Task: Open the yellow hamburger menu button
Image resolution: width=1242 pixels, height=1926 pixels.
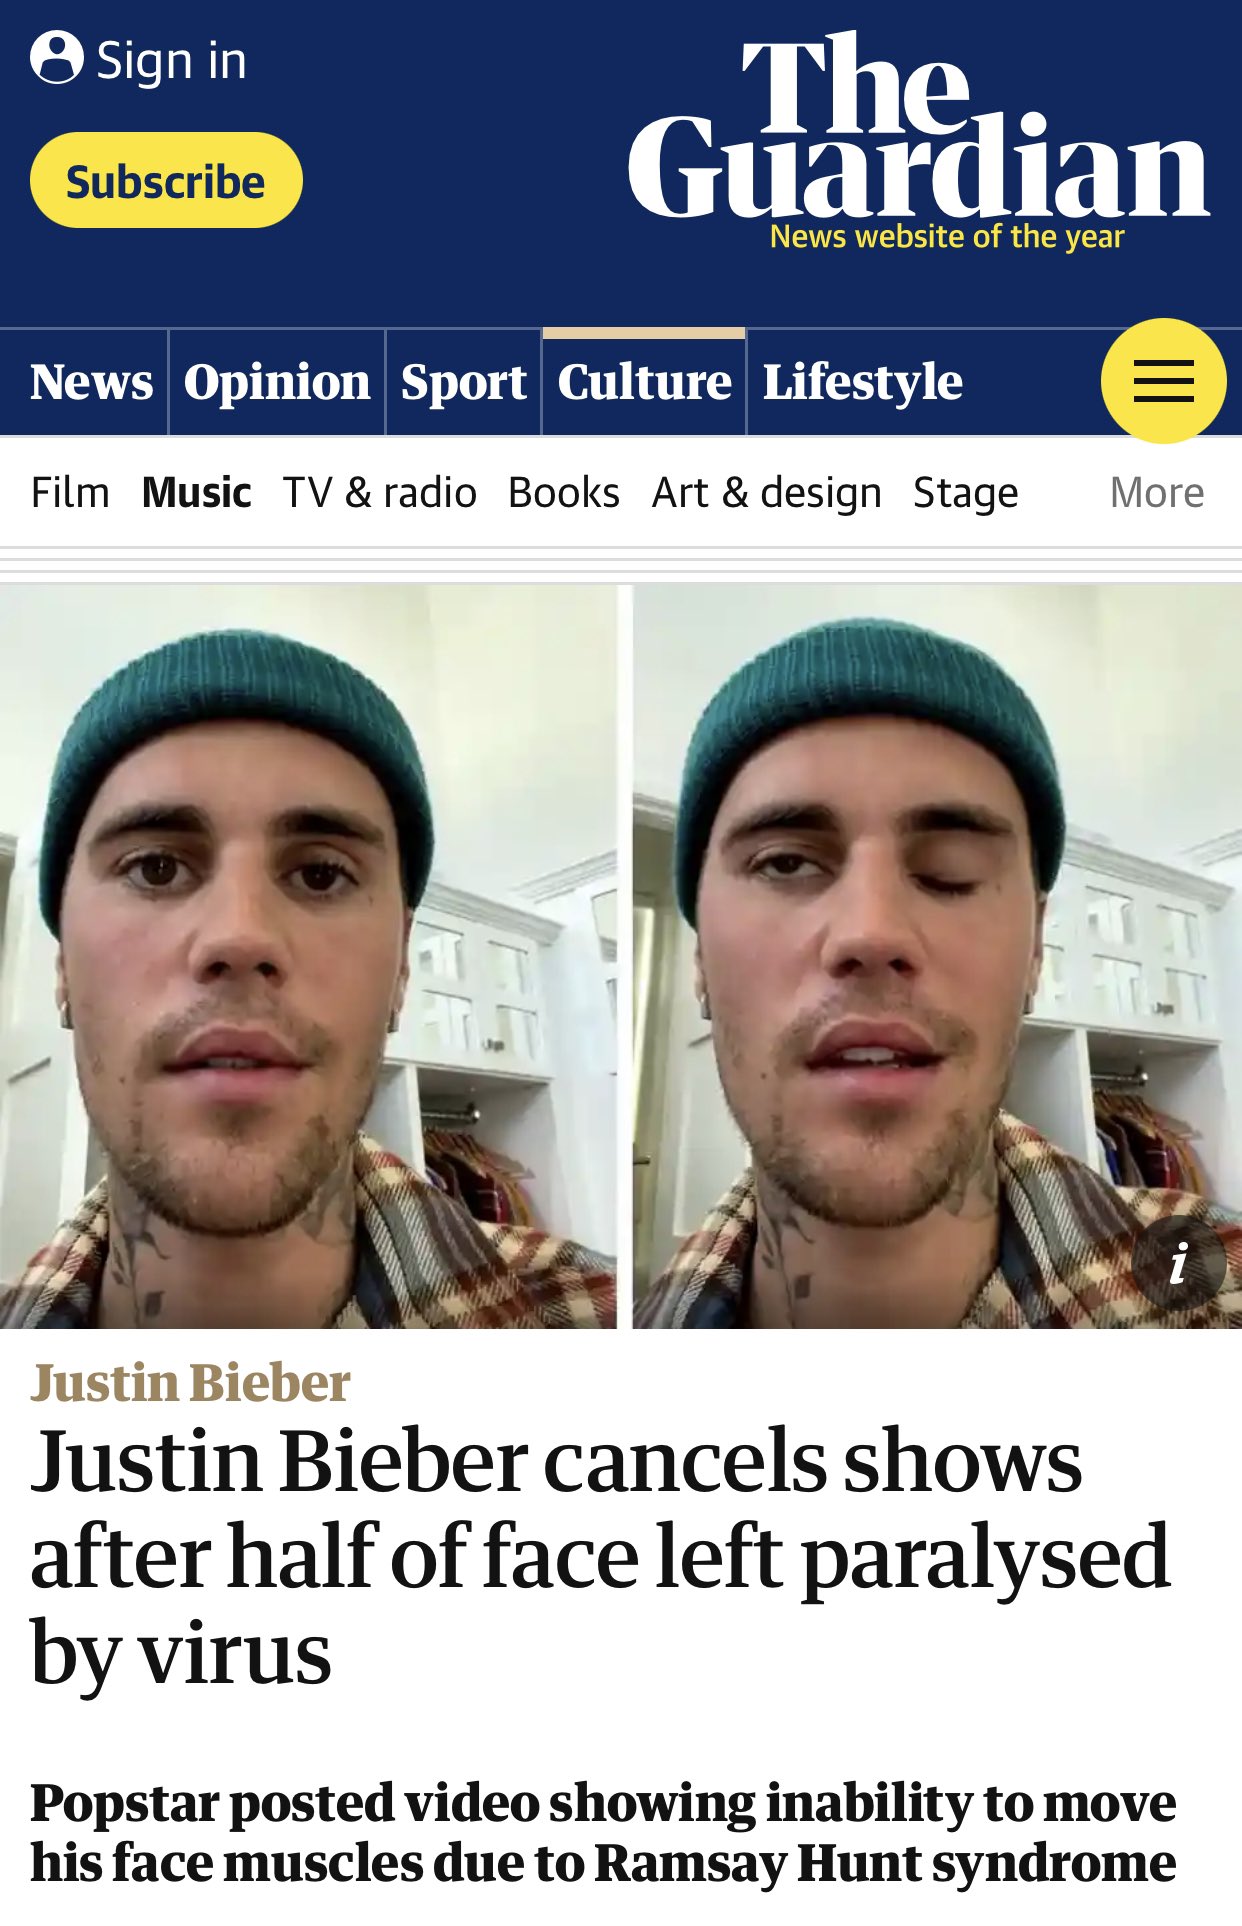Action: pyautogui.click(x=1163, y=381)
